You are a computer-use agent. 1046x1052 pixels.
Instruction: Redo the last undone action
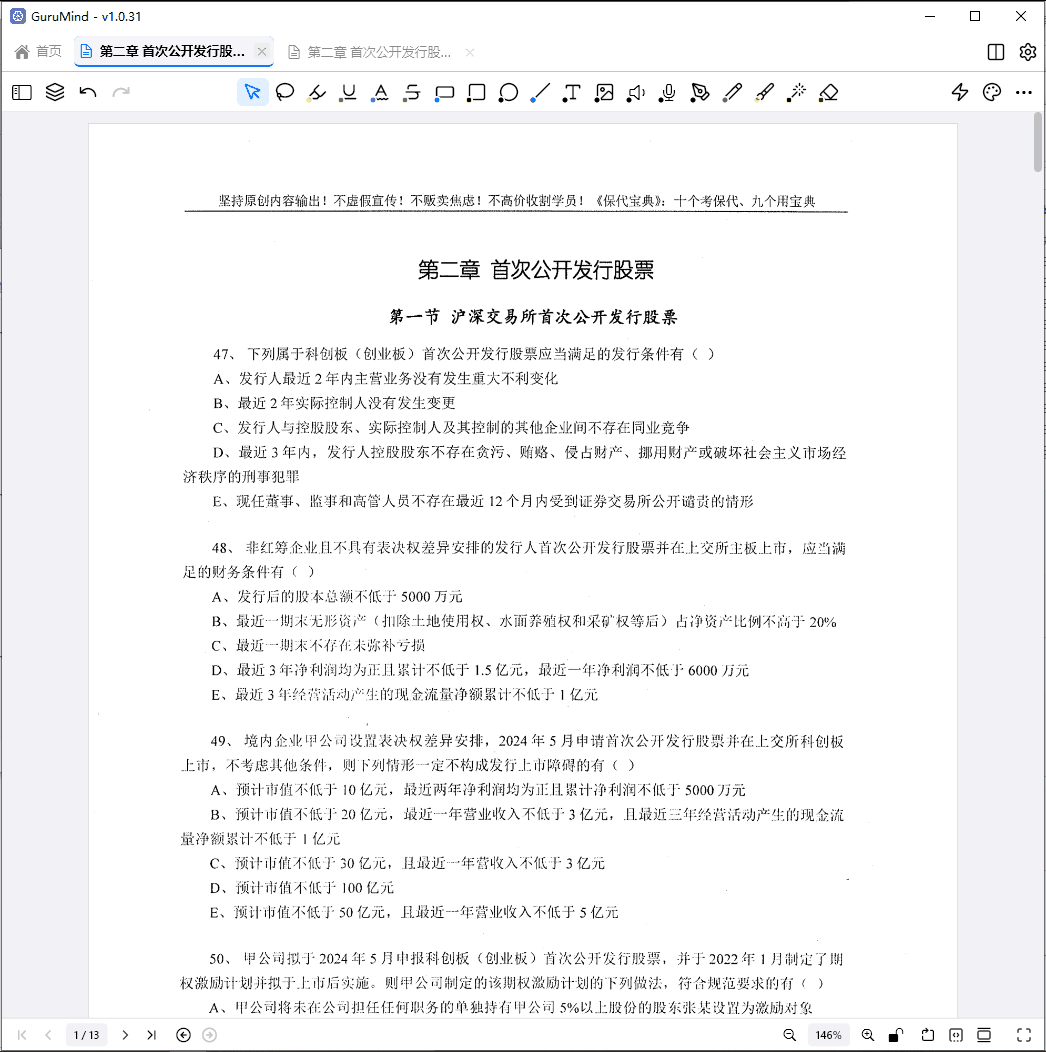pyautogui.click(x=121, y=92)
